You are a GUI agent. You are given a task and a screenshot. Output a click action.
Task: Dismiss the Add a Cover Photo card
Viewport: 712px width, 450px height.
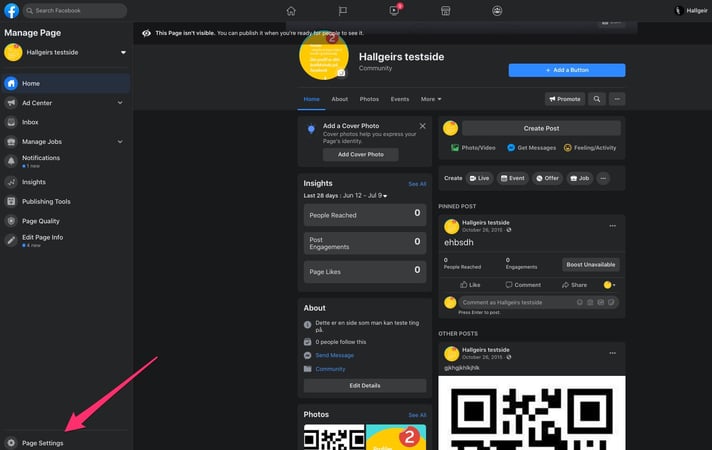tap(423, 126)
